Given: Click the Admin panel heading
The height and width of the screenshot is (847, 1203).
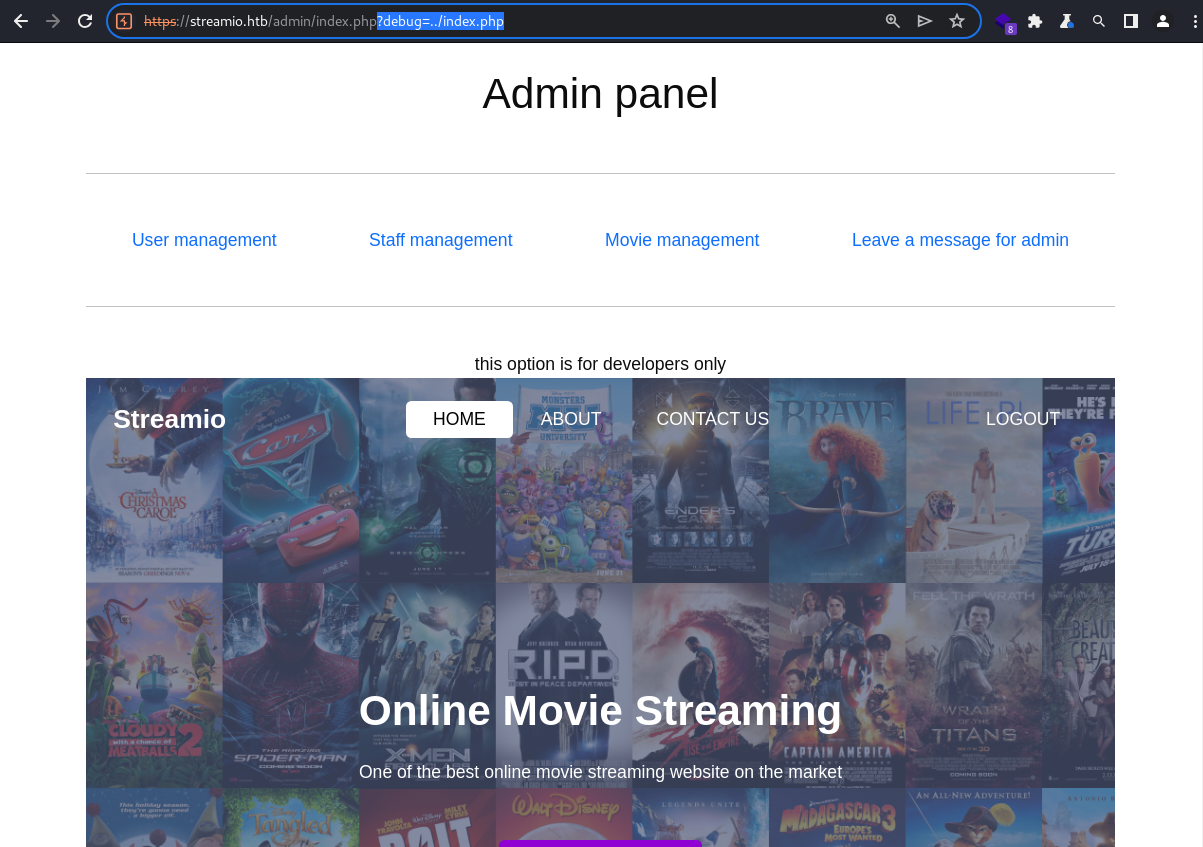Looking at the screenshot, I should click(x=600, y=94).
